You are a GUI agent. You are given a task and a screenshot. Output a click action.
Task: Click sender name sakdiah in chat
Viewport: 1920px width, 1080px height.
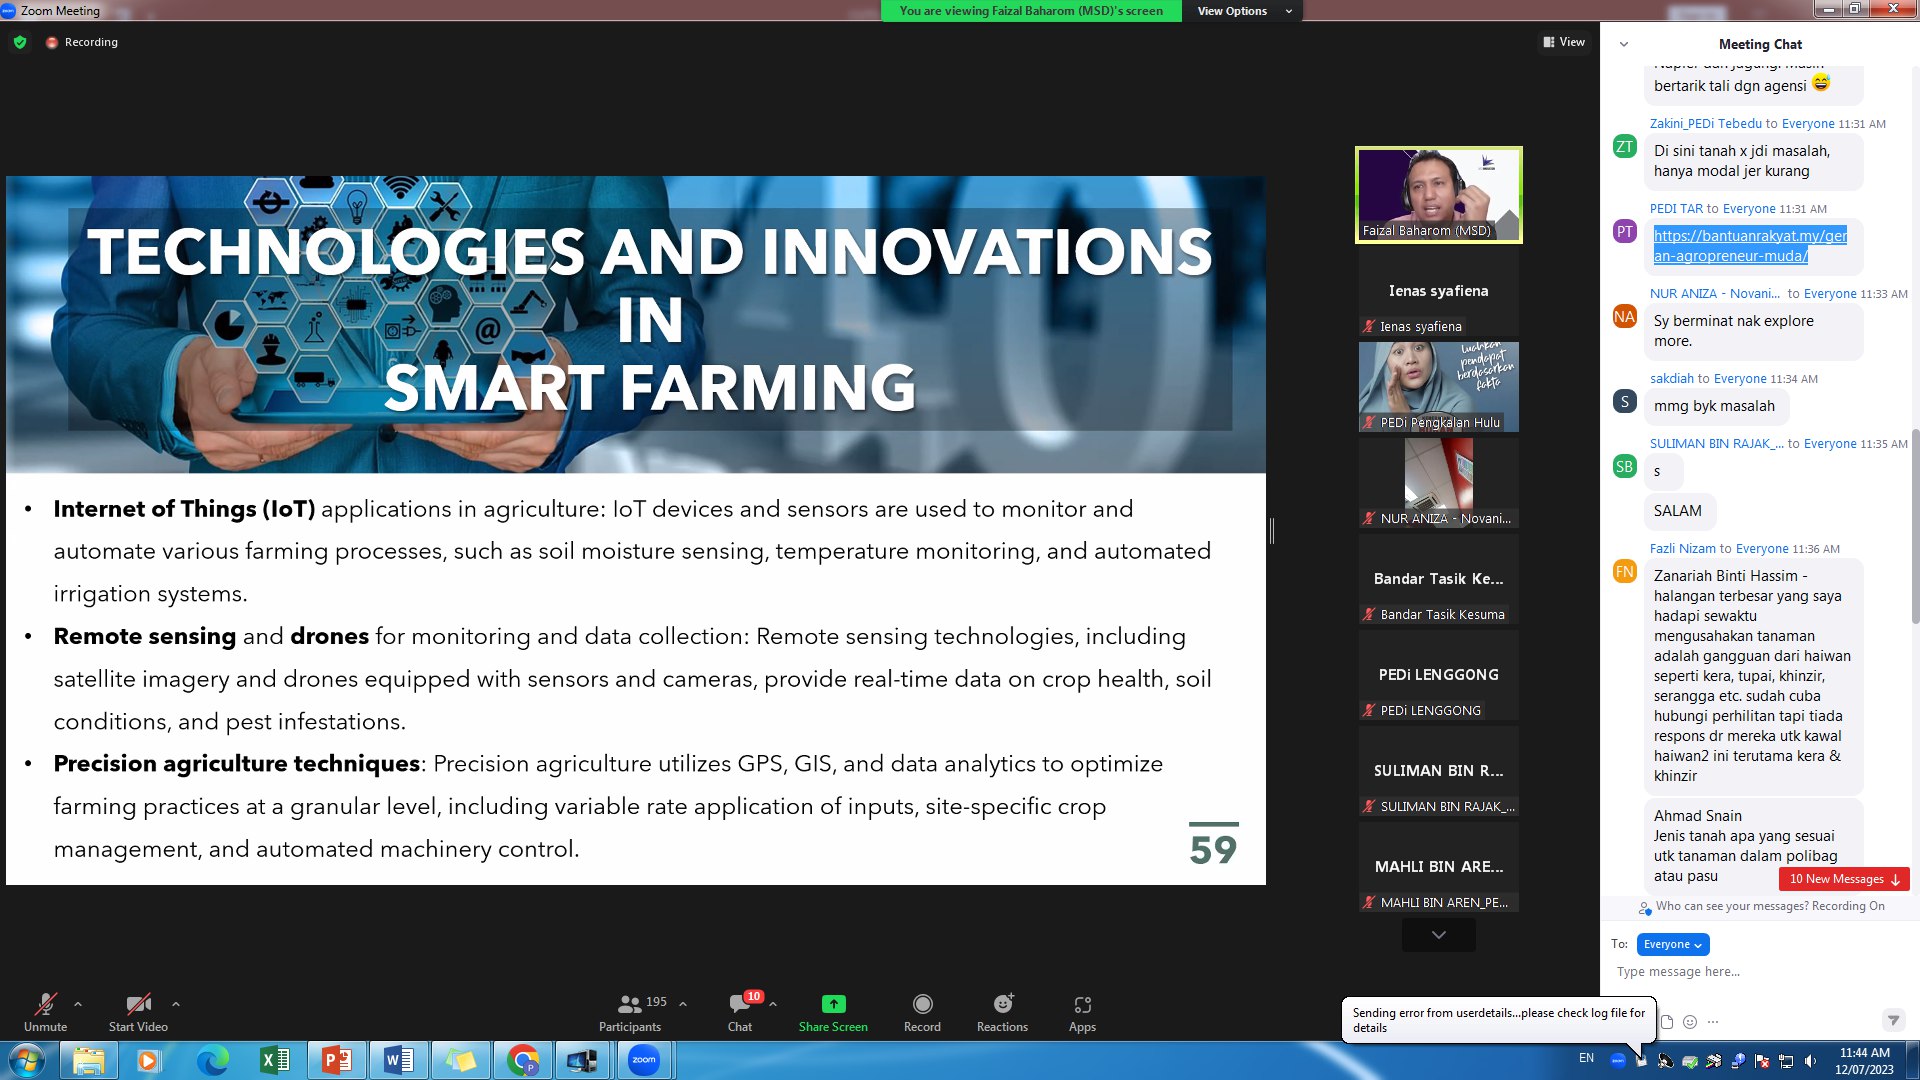[1672, 379]
